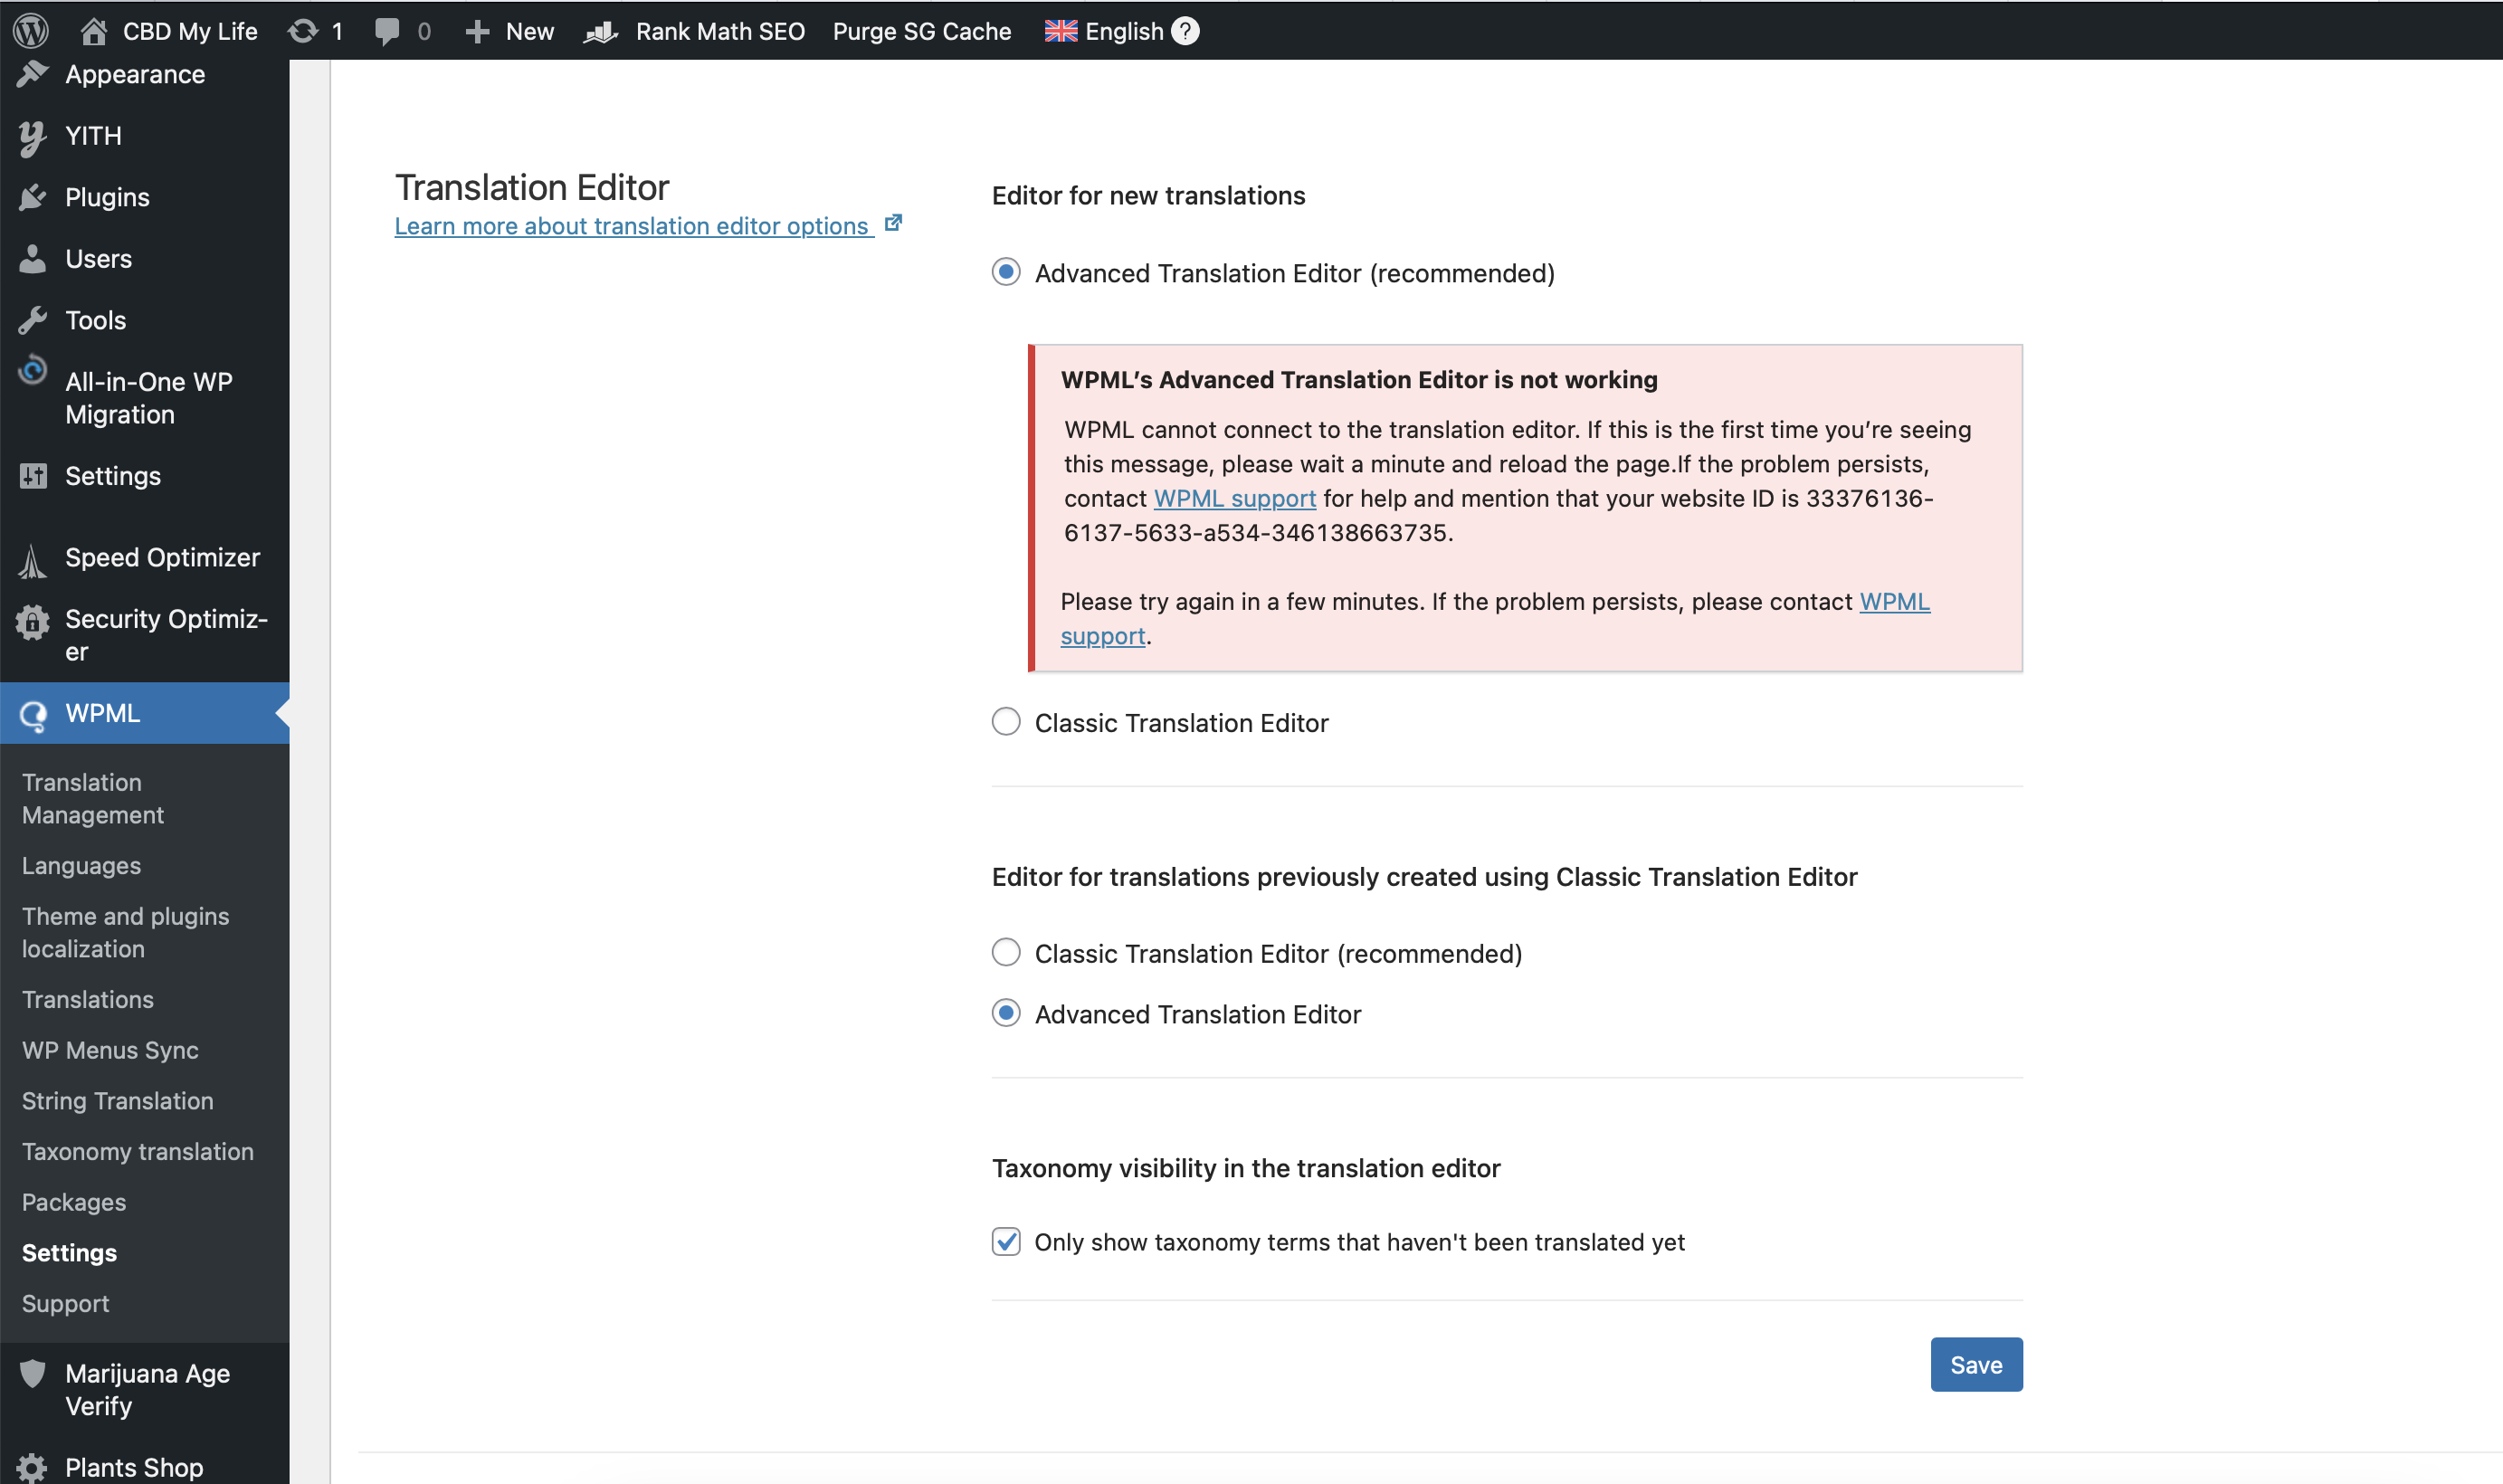The width and height of the screenshot is (2503, 1484).
Task: Click the updates refresh icon
Action: [302, 31]
